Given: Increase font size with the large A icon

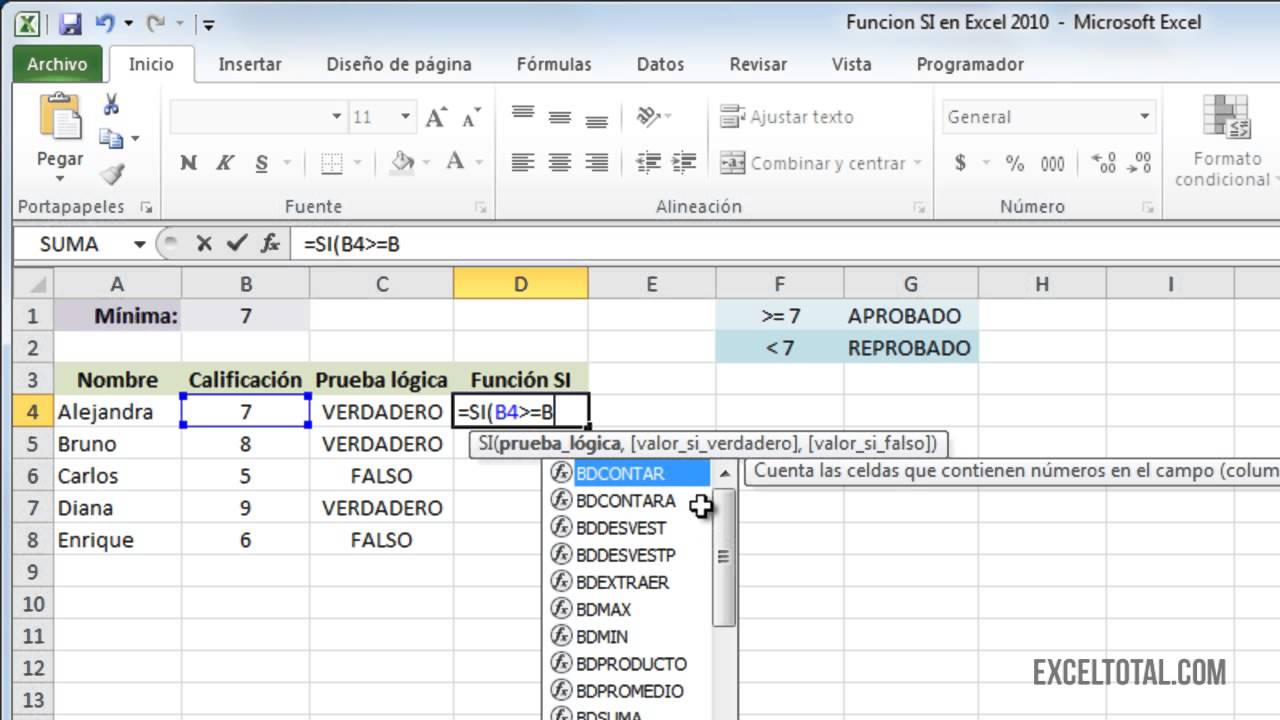Looking at the screenshot, I should coord(435,117).
